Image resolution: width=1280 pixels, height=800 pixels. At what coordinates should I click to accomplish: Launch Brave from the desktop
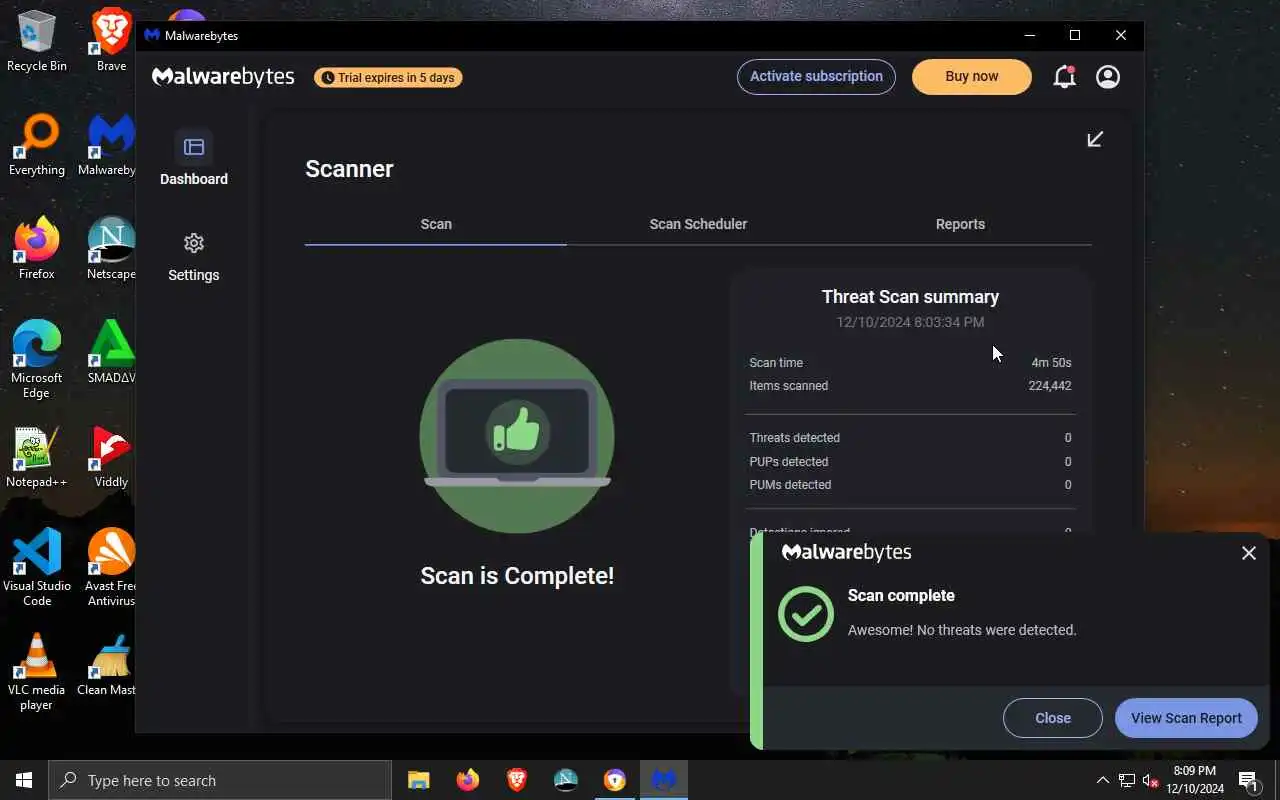(x=111, y=42)
